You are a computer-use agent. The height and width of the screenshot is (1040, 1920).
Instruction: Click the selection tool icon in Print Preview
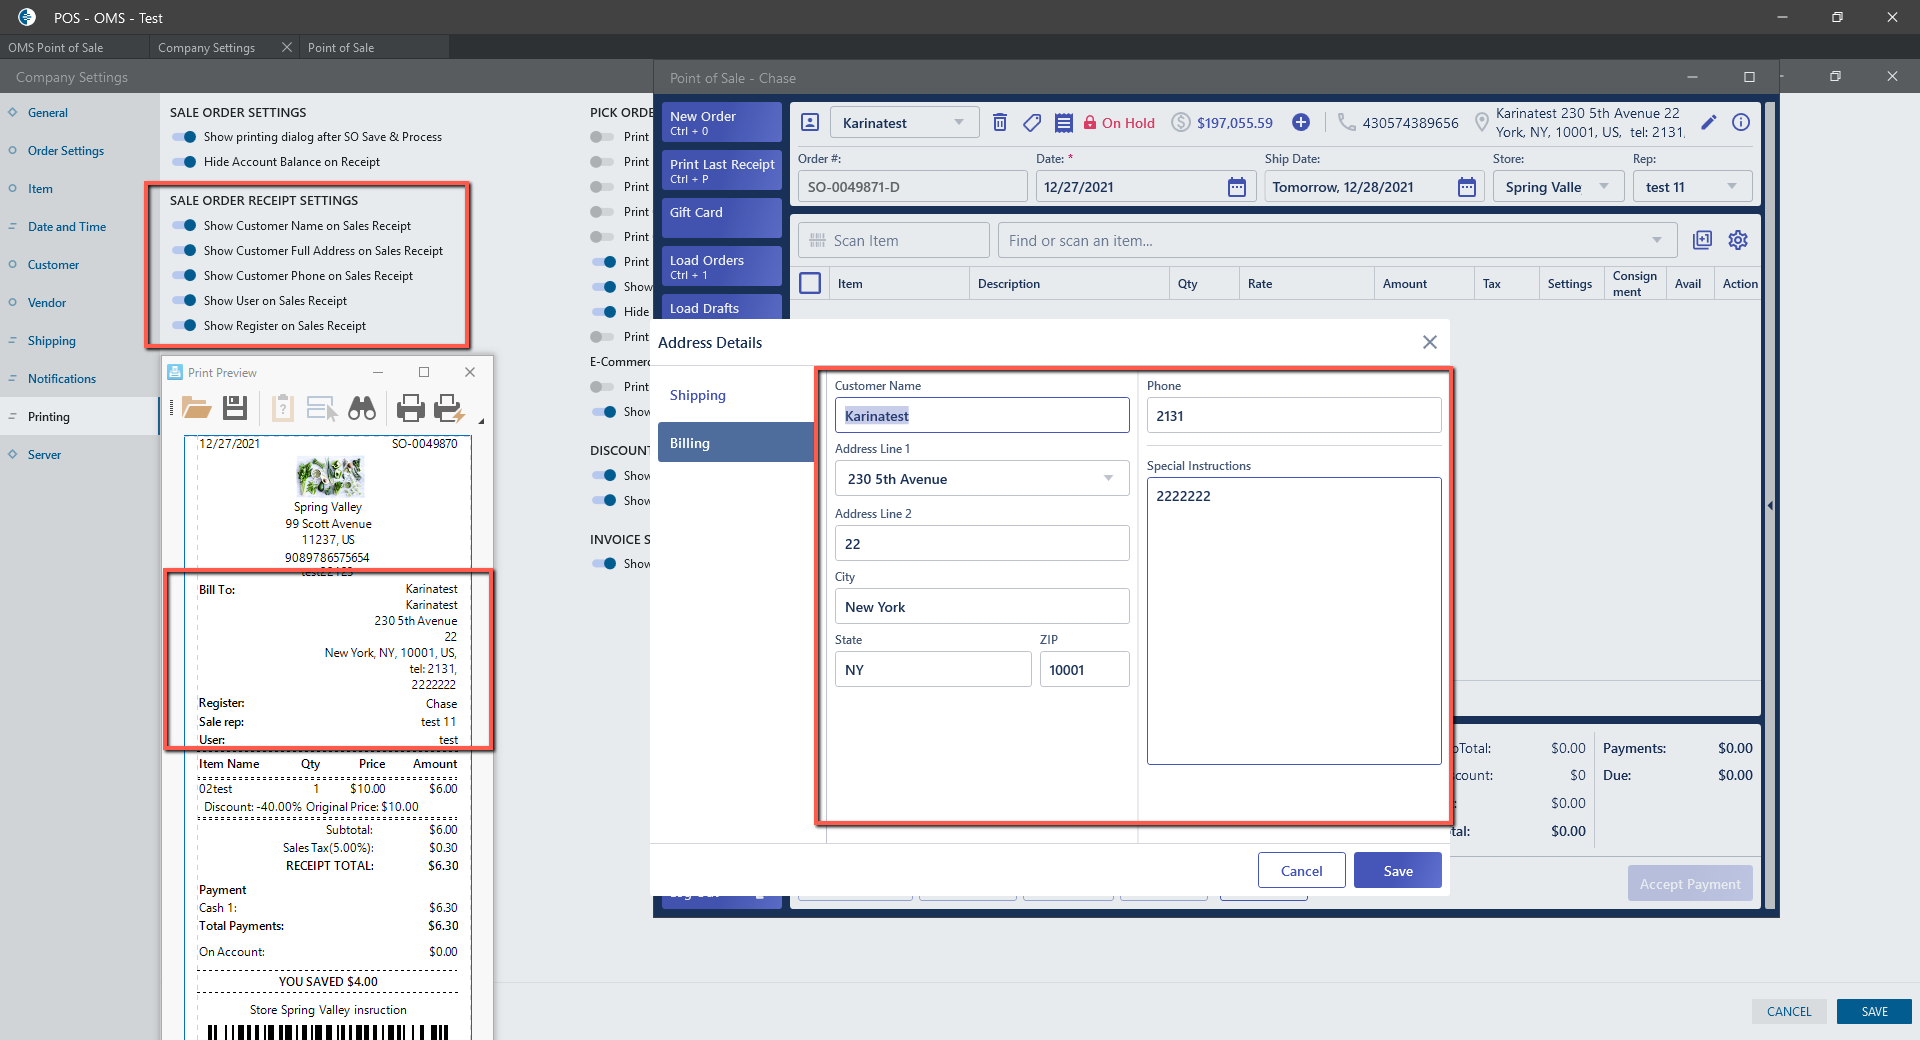click(321, 407)
